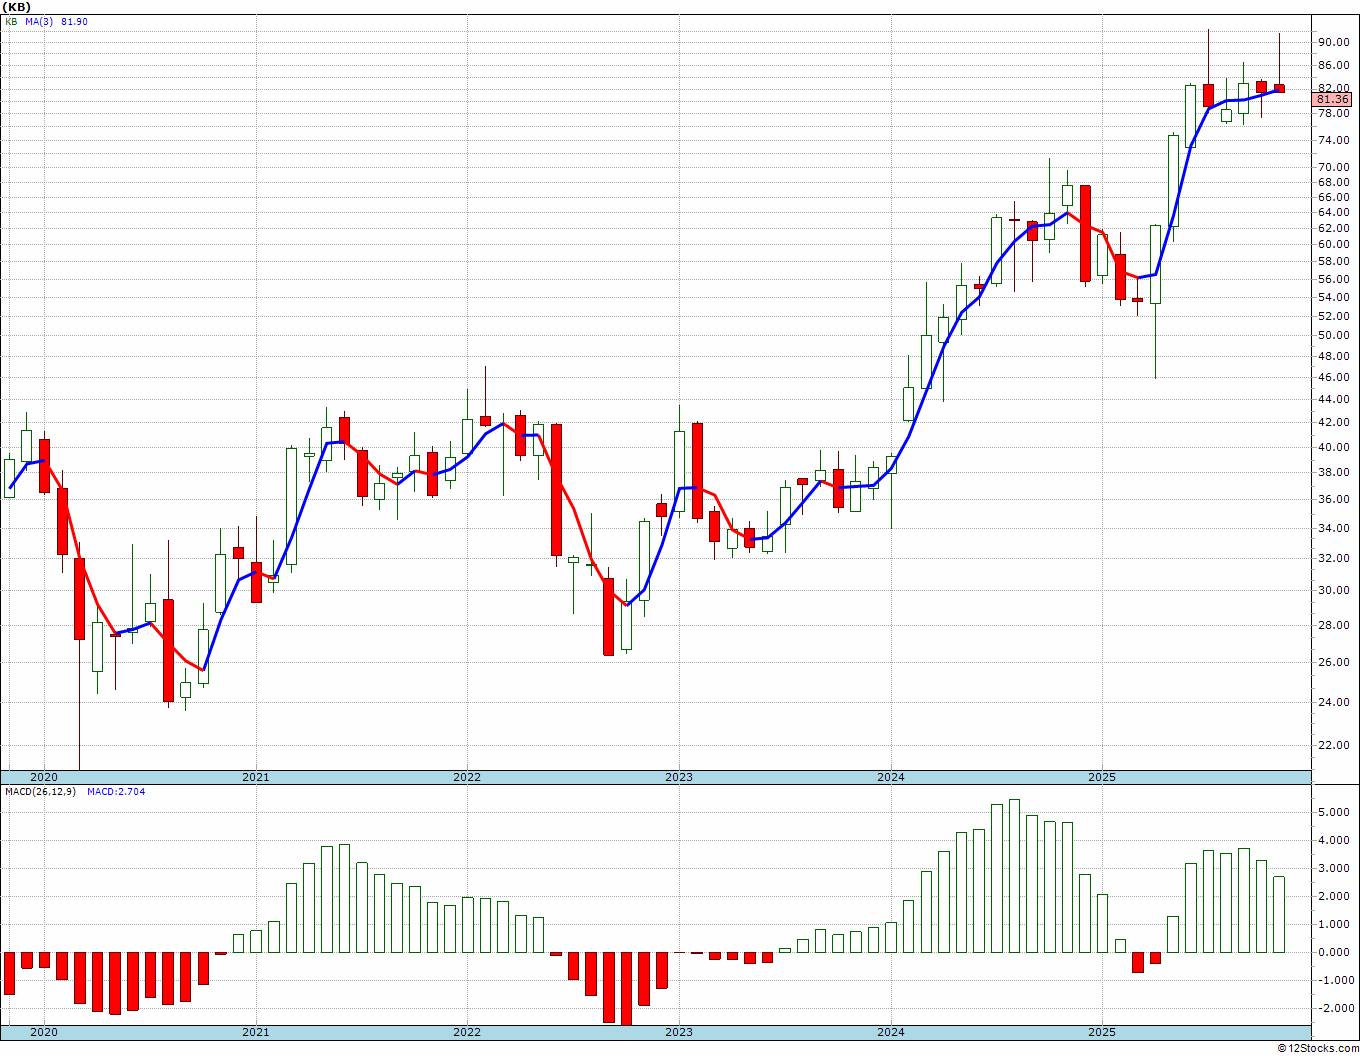The image size is (1360, 1056).
Task: Click the highlighted current price tag 81.36
Action: pos(1333,100)
